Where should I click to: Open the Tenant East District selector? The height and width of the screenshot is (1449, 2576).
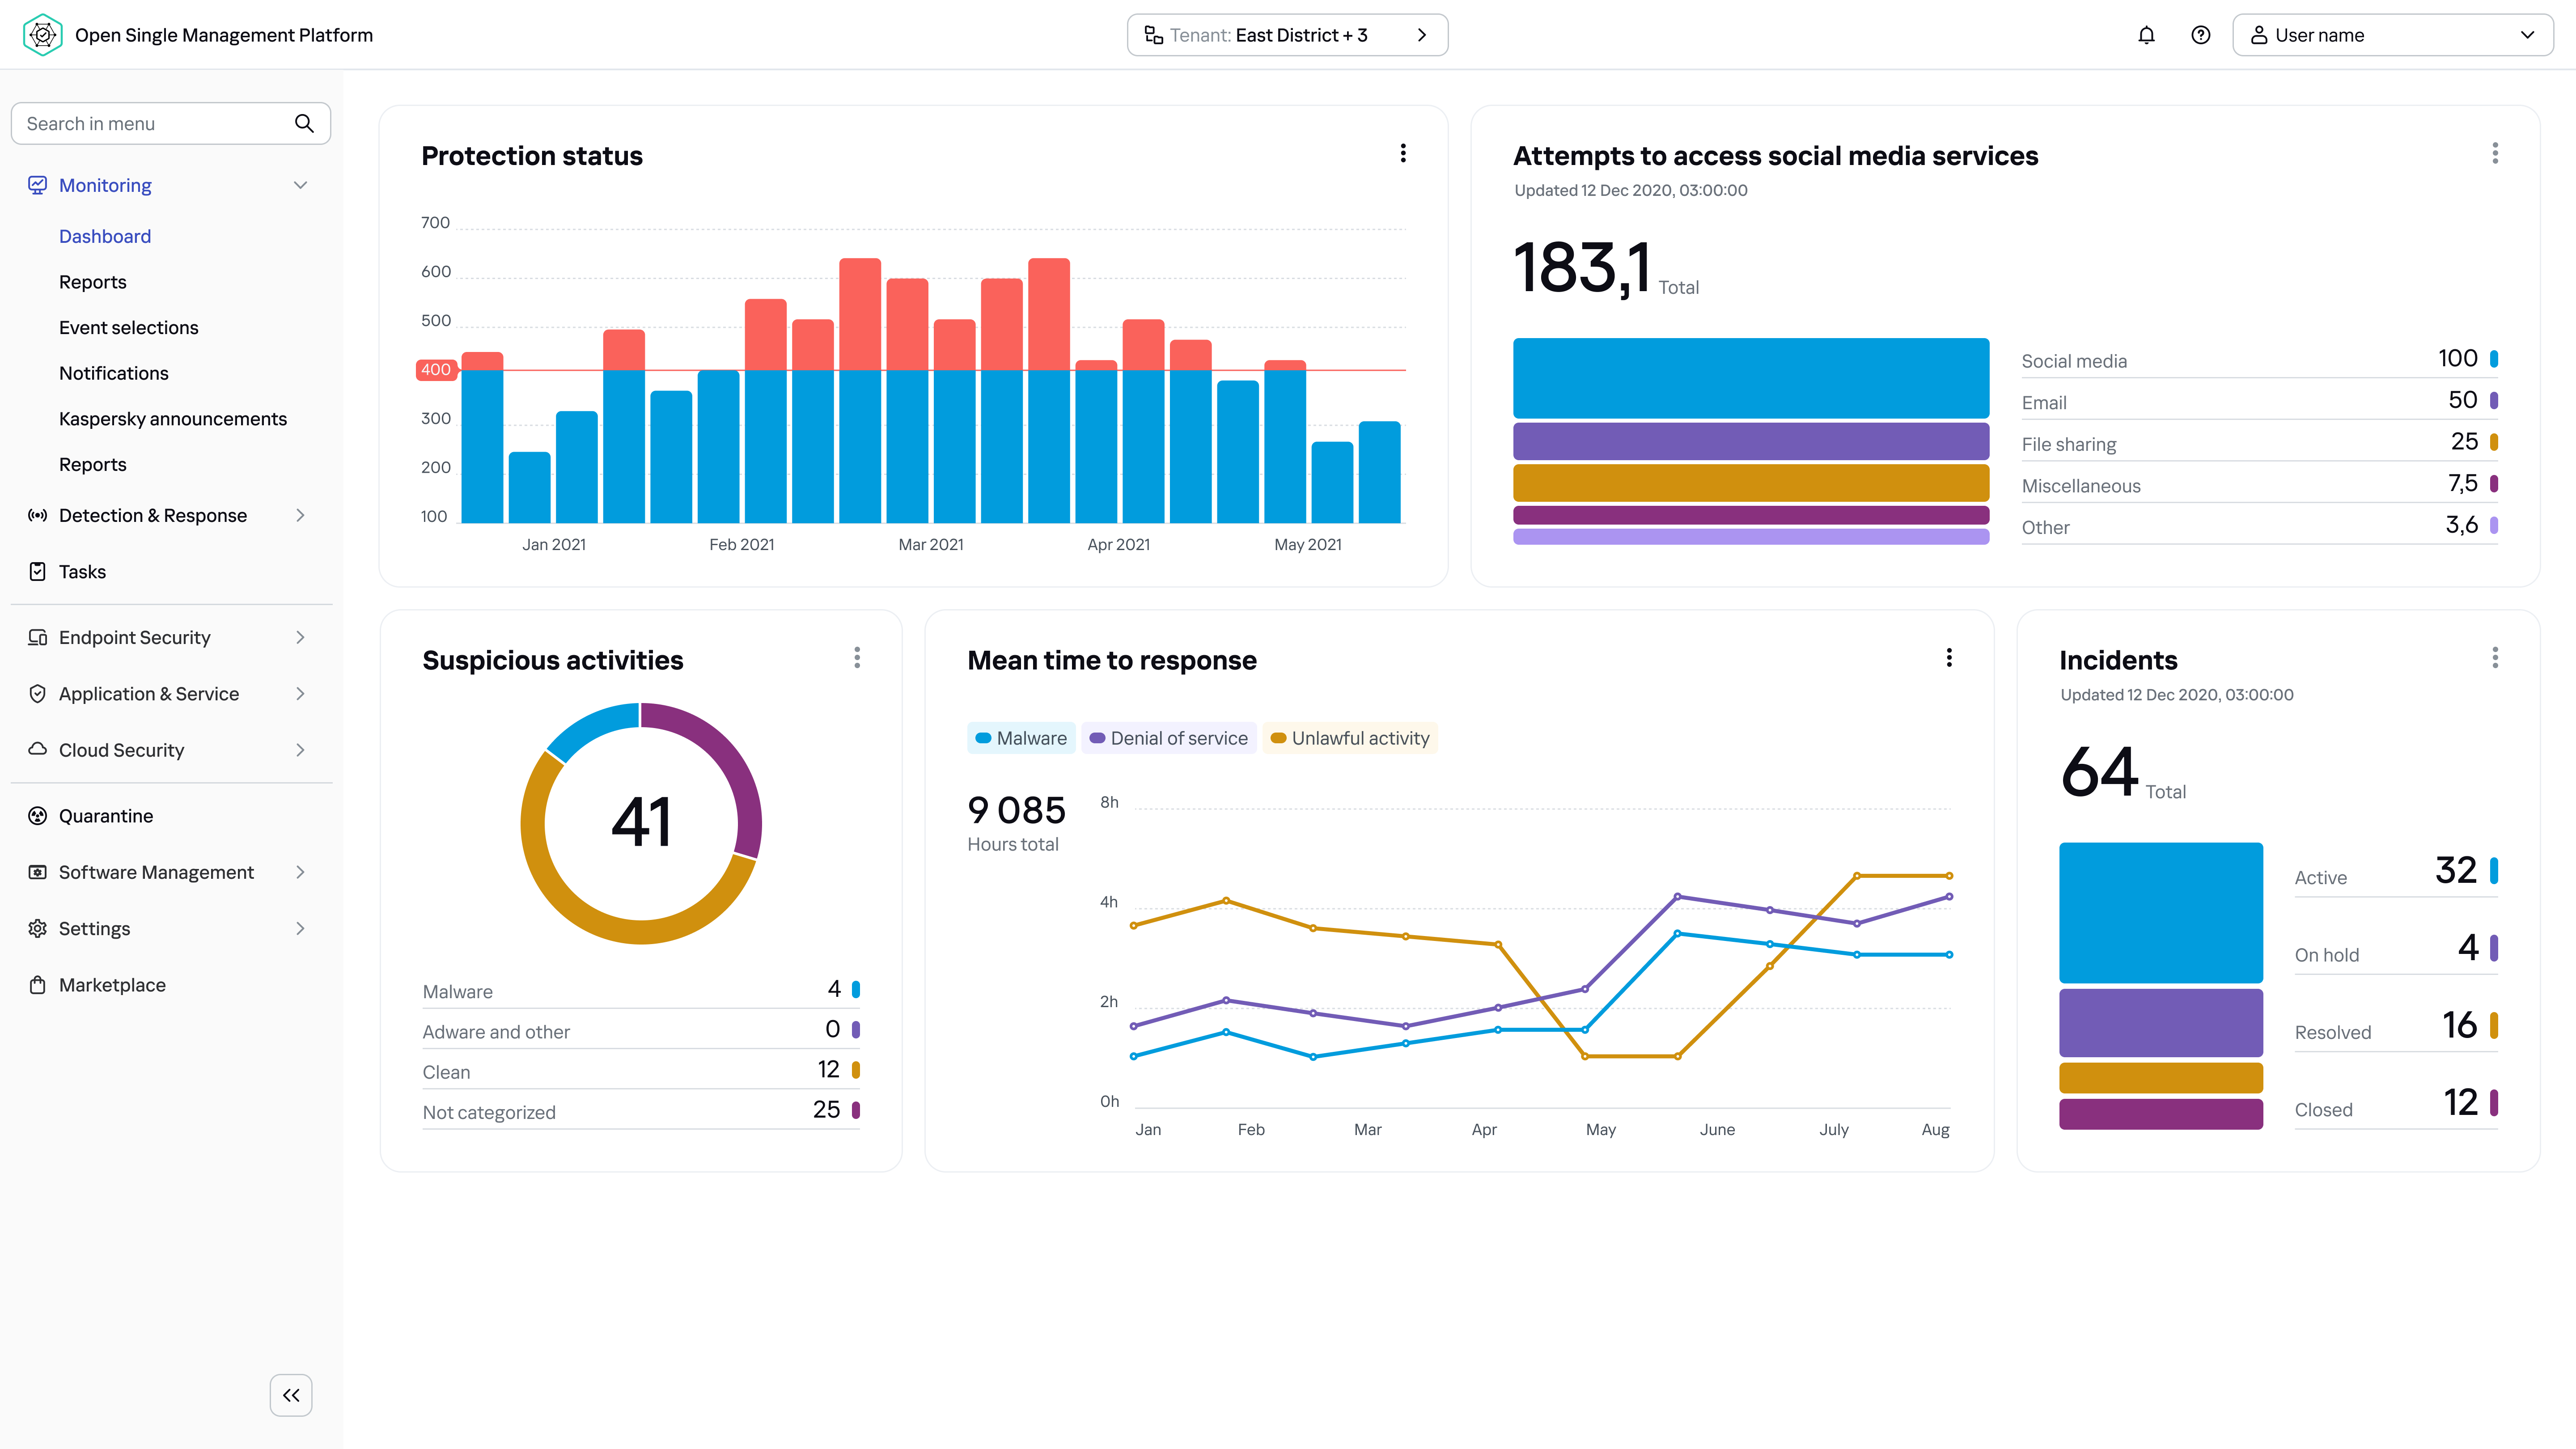(1287, 35)
